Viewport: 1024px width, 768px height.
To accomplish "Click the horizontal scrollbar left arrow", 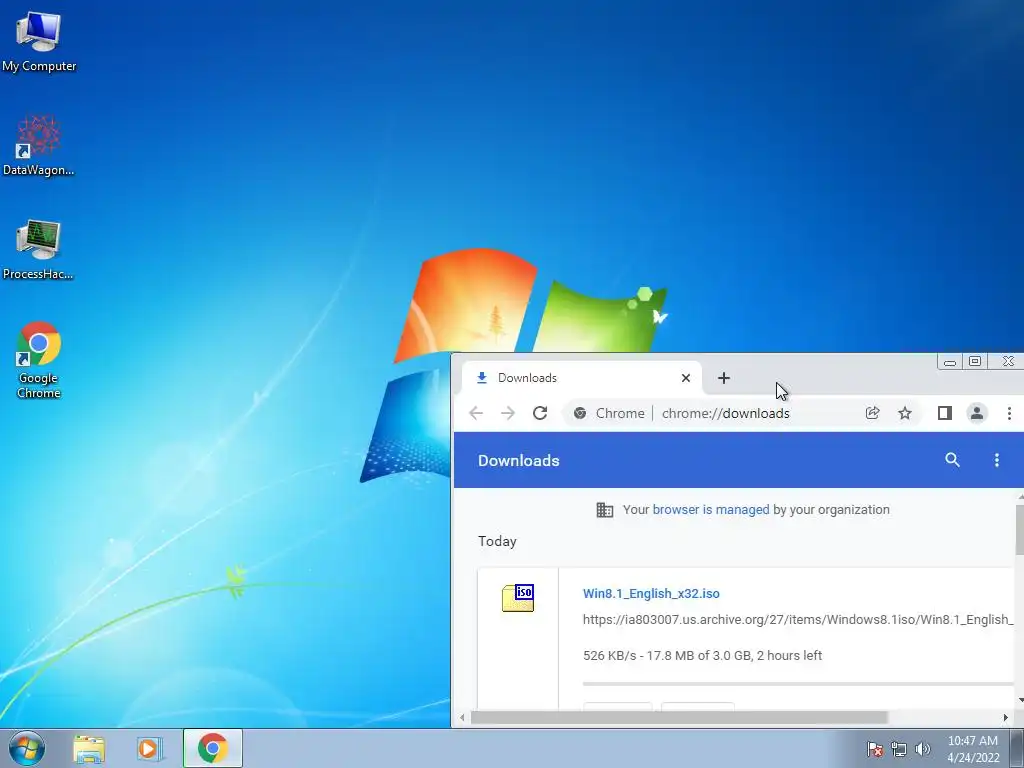I will pos(462,718).
